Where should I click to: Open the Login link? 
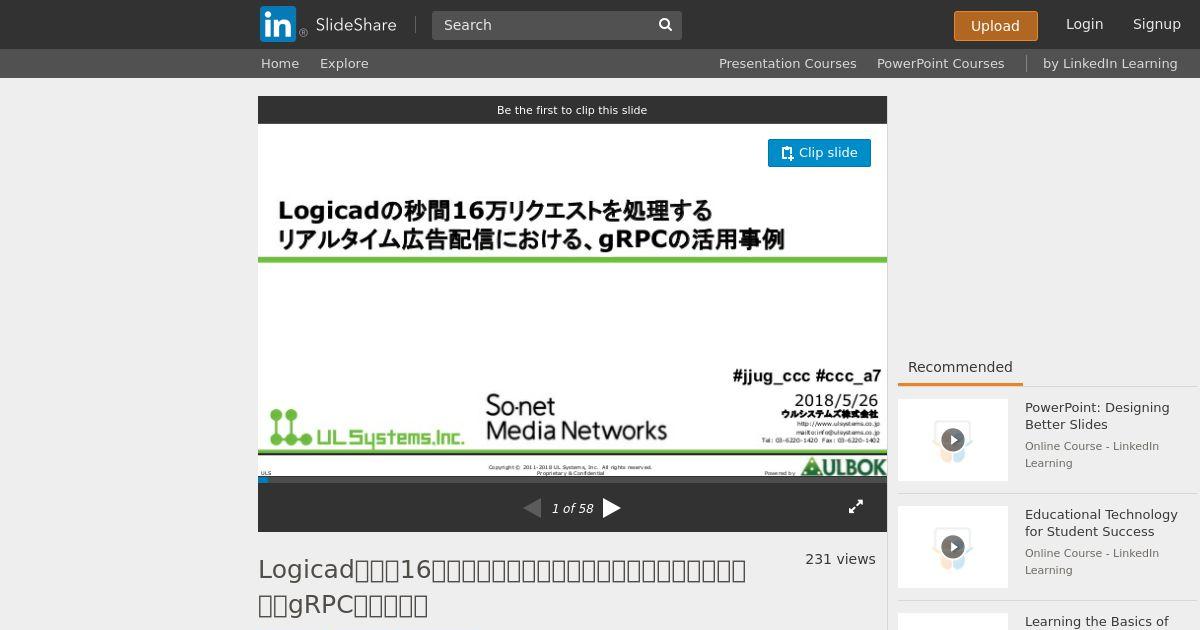click(1084, 24)
